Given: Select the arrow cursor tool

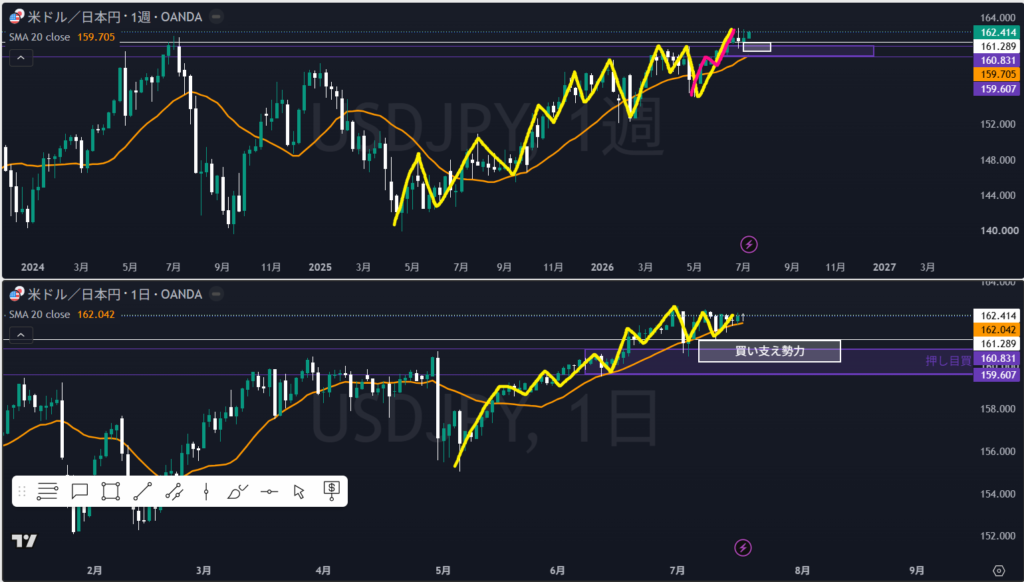Looking at the screenshot, I should tap(299, 491).
